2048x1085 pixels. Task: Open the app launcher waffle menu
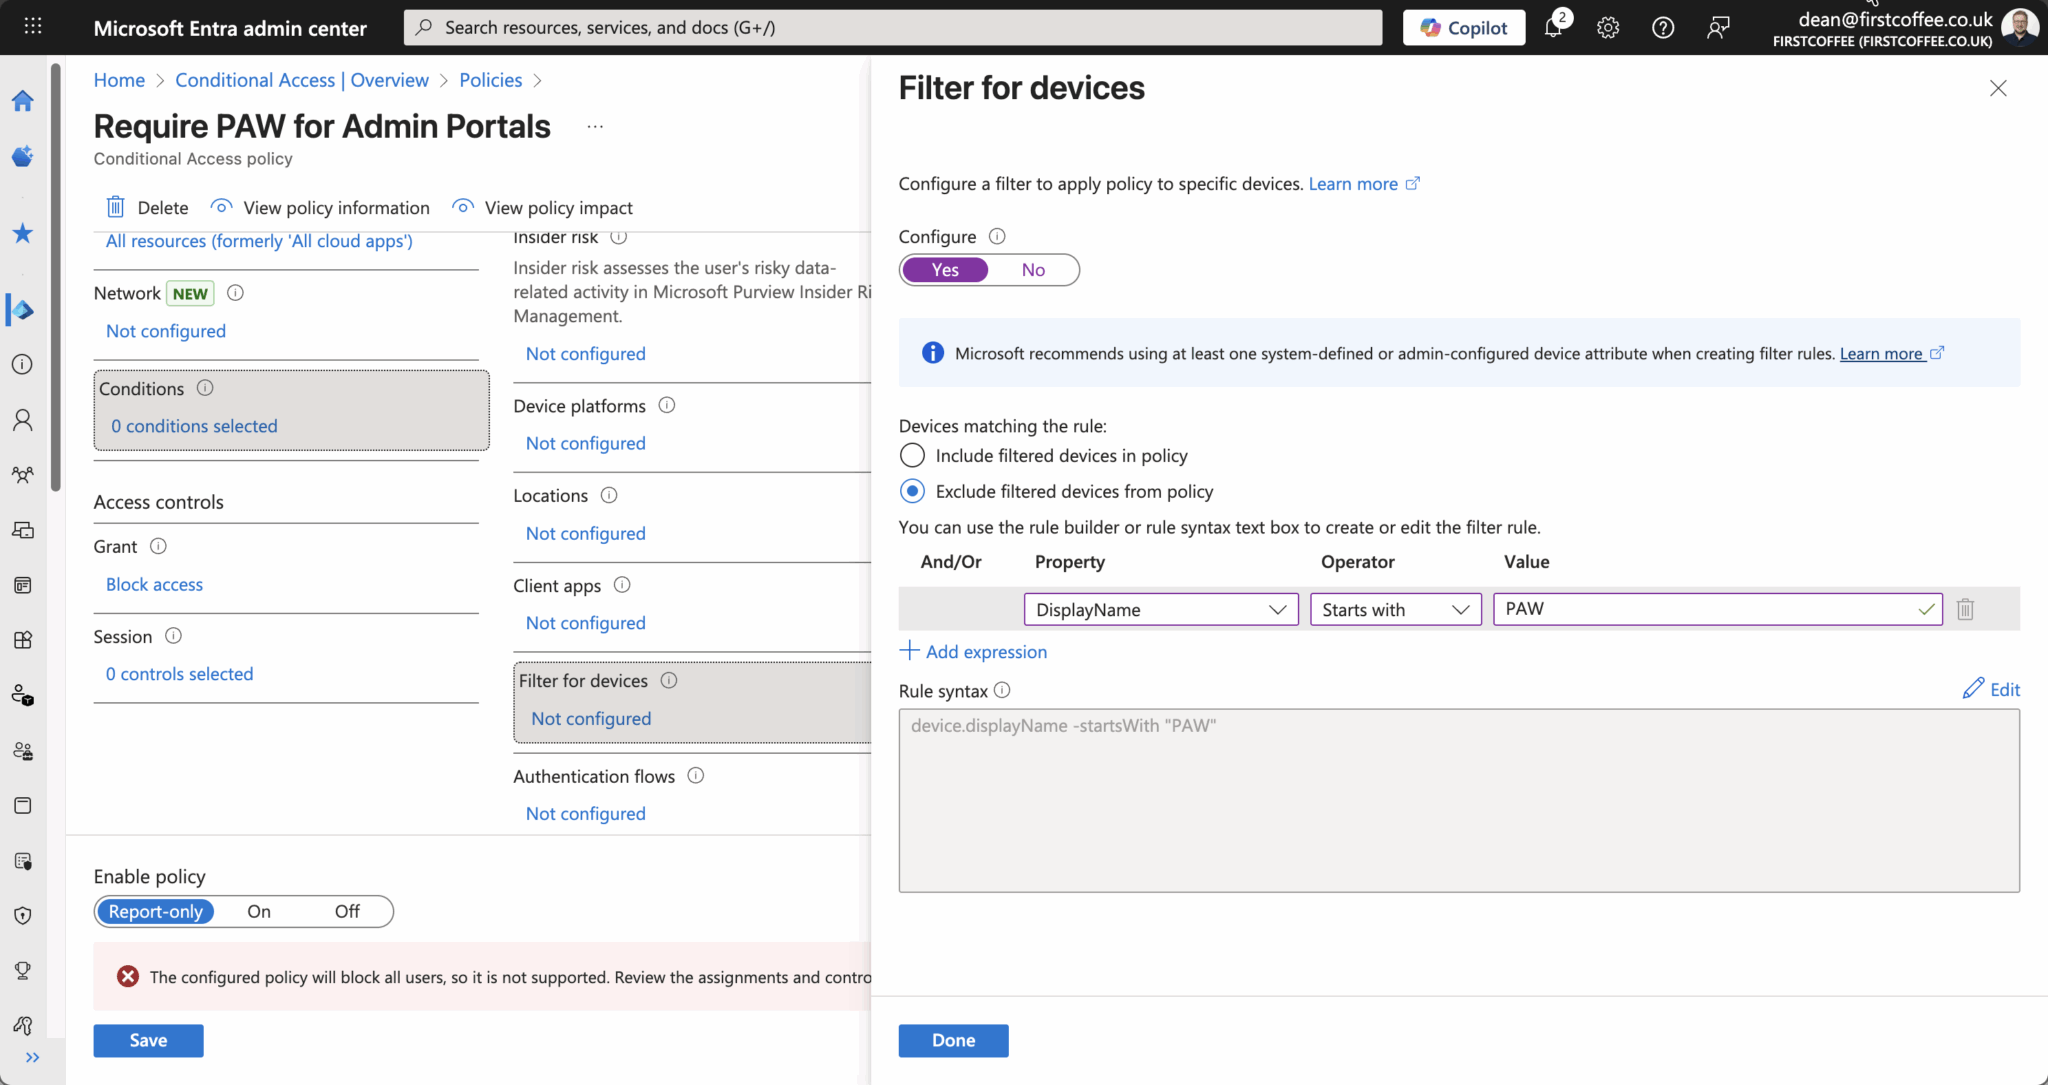coord(33,25)
